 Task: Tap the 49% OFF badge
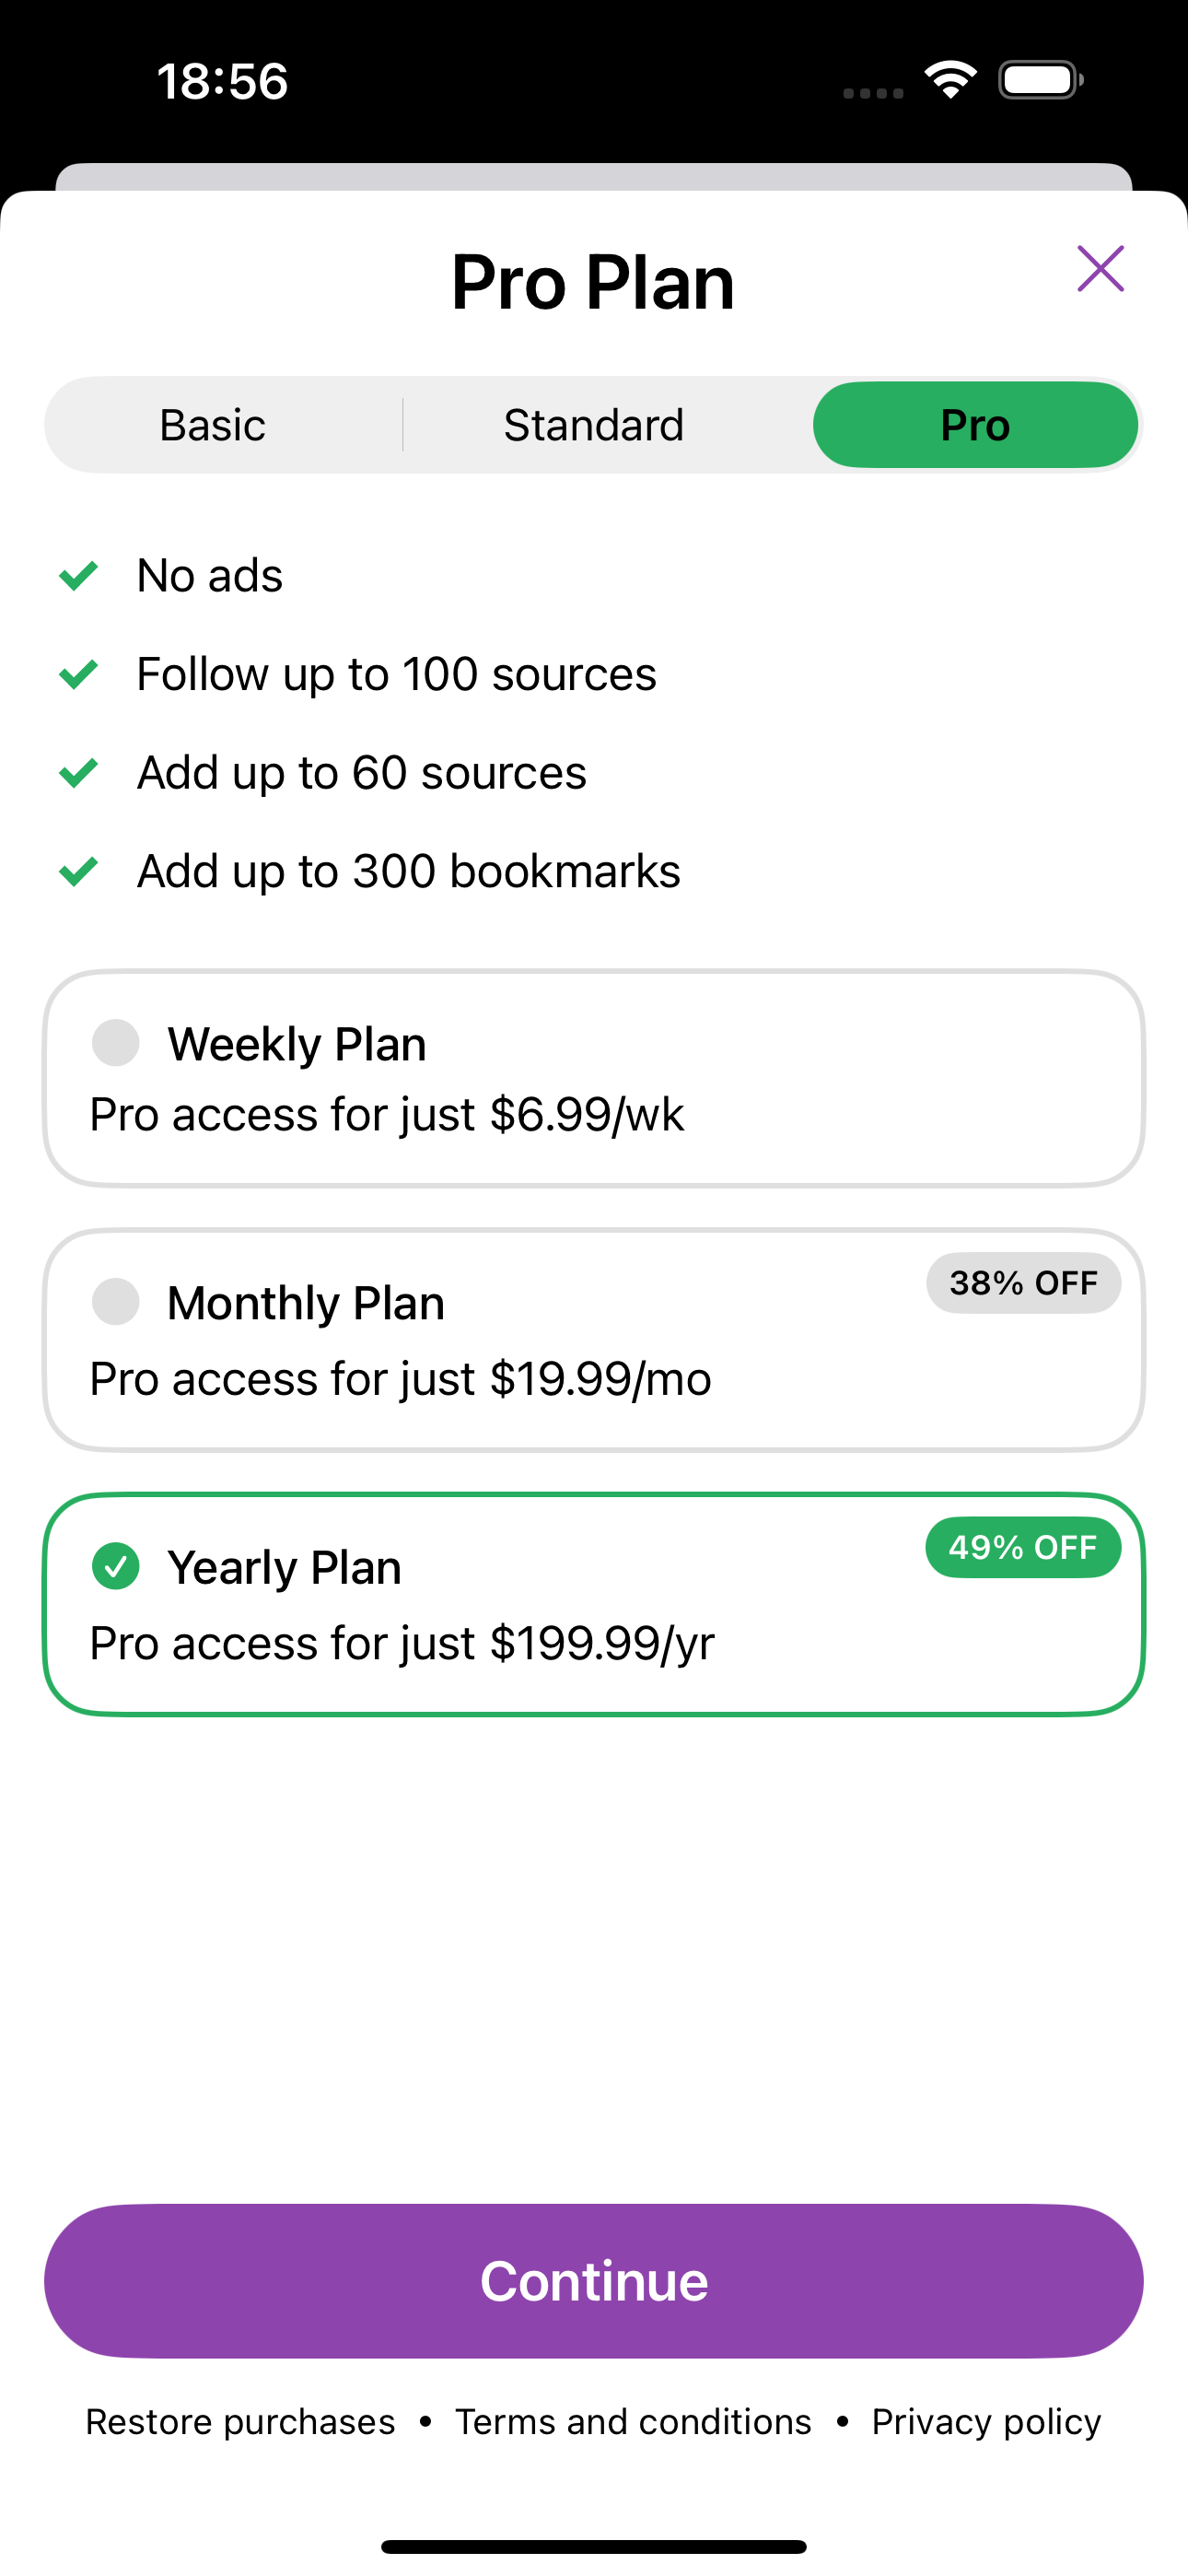(1023, 1547)
